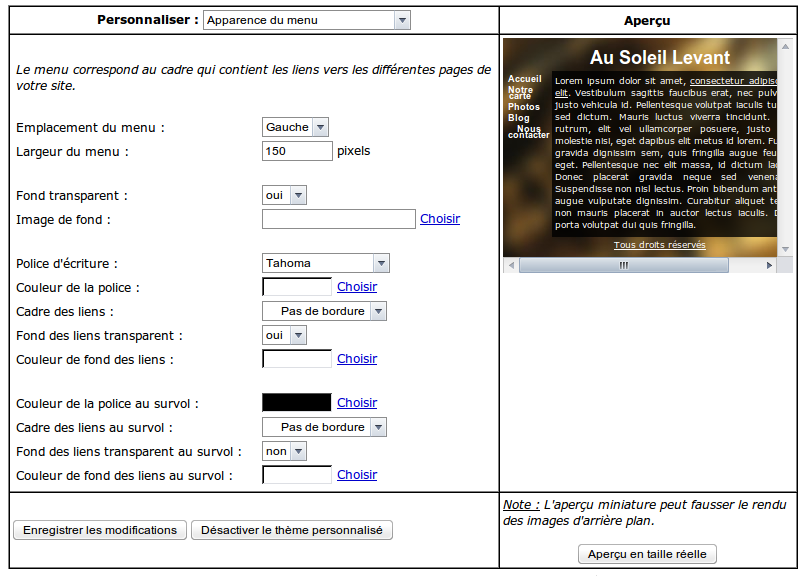805x576 pixels.
Task: Open the Fond des liens transparent dropdown
Action: point(284,335)
